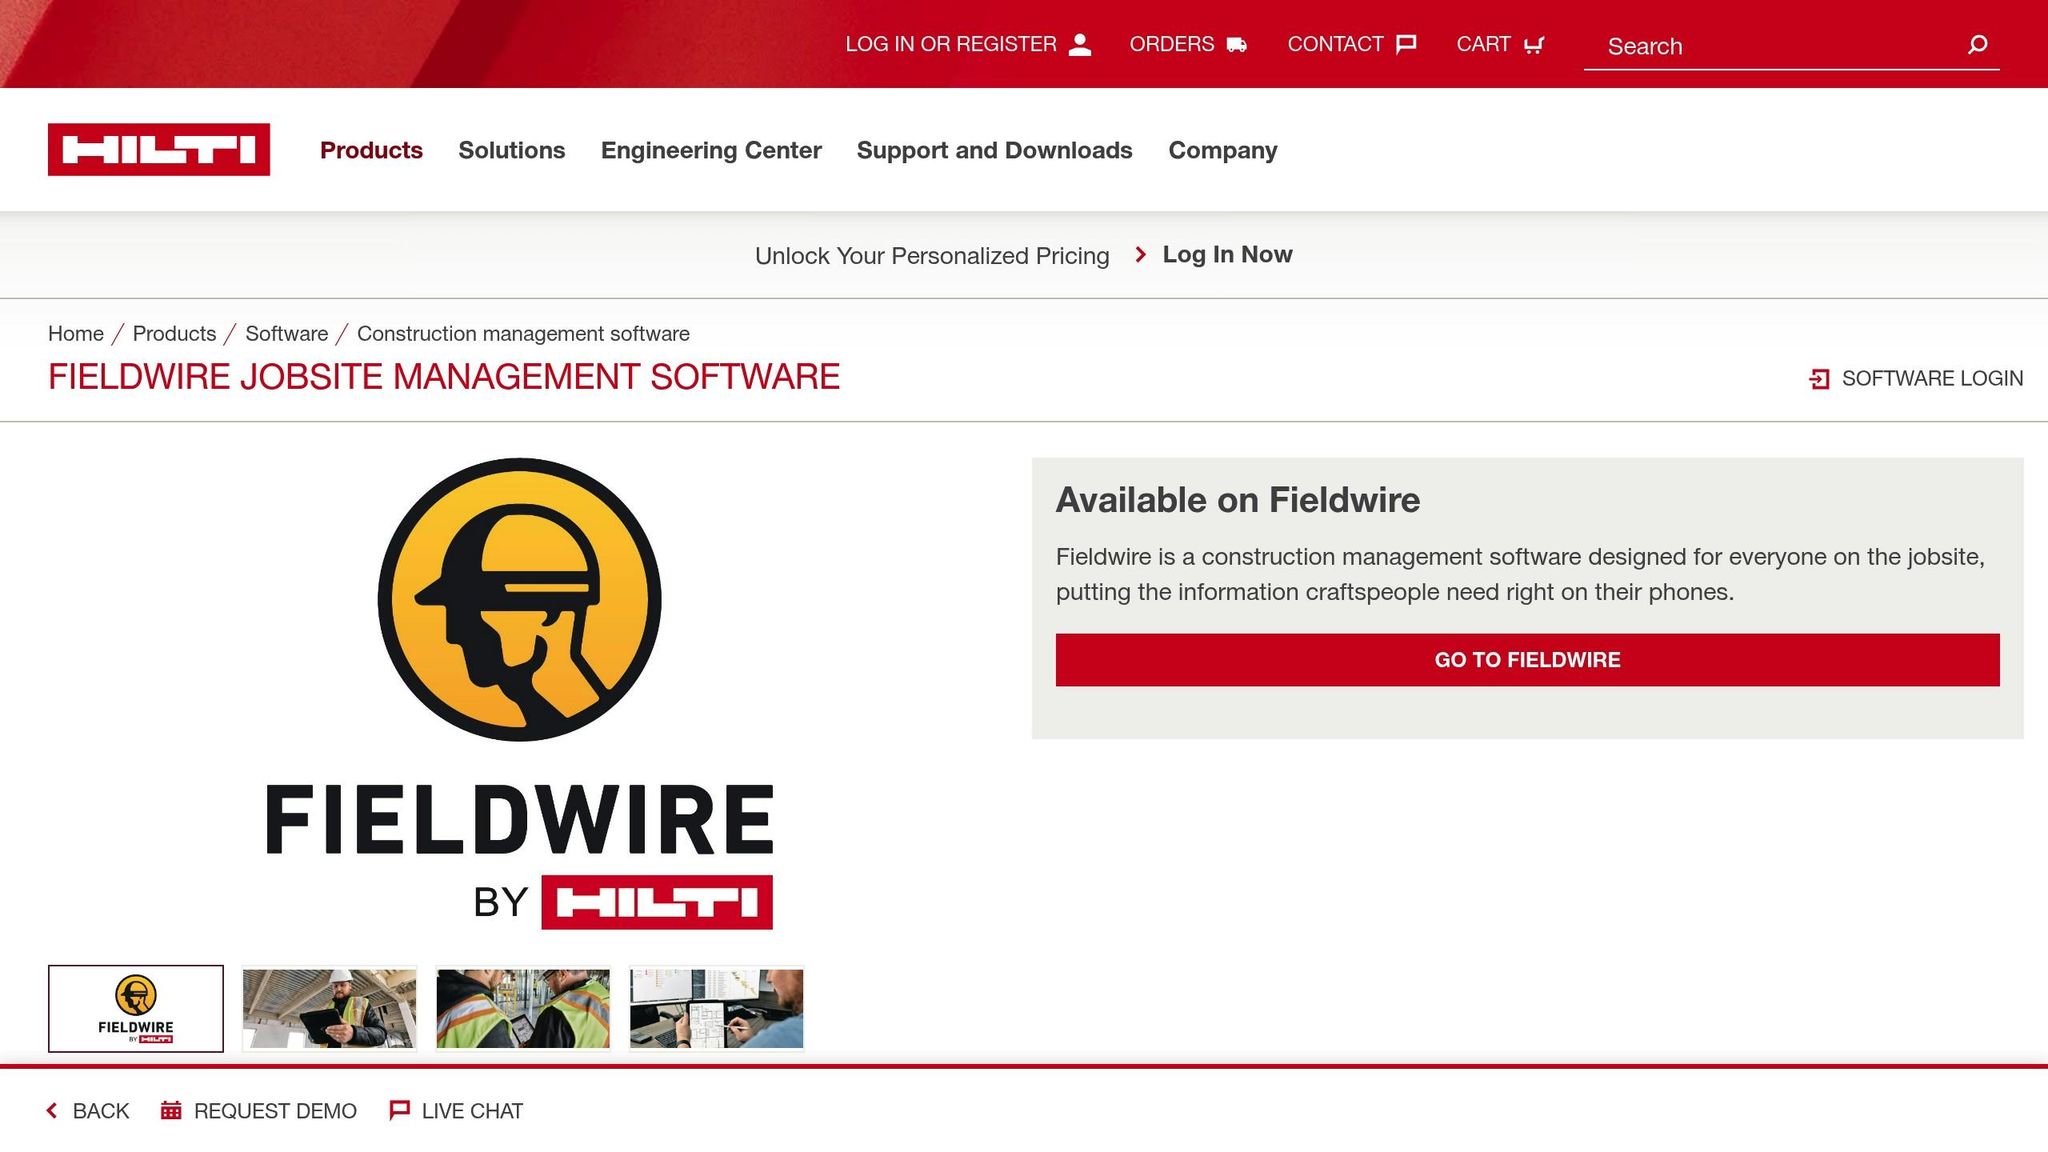Click the orders truck icon
This screenshot has width=2048, height=1152.
pos(1237,44)
